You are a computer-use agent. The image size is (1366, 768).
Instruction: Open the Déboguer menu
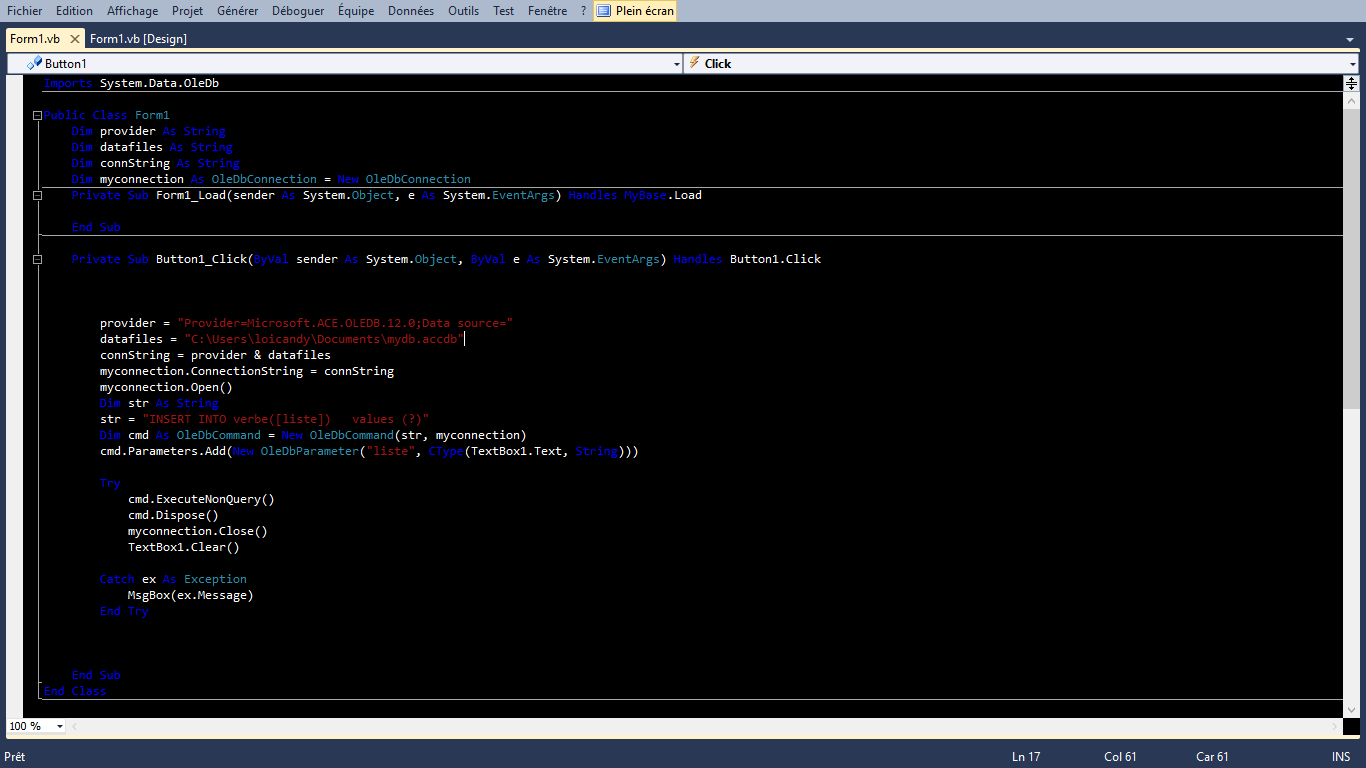point(298,11)
